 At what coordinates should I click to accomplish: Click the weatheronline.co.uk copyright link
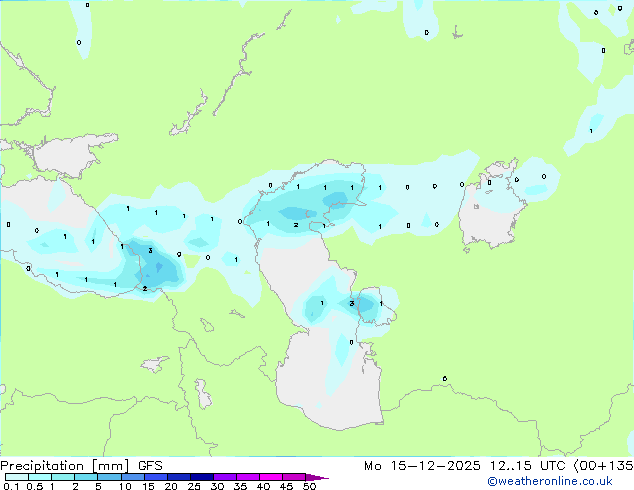point(550,481)
